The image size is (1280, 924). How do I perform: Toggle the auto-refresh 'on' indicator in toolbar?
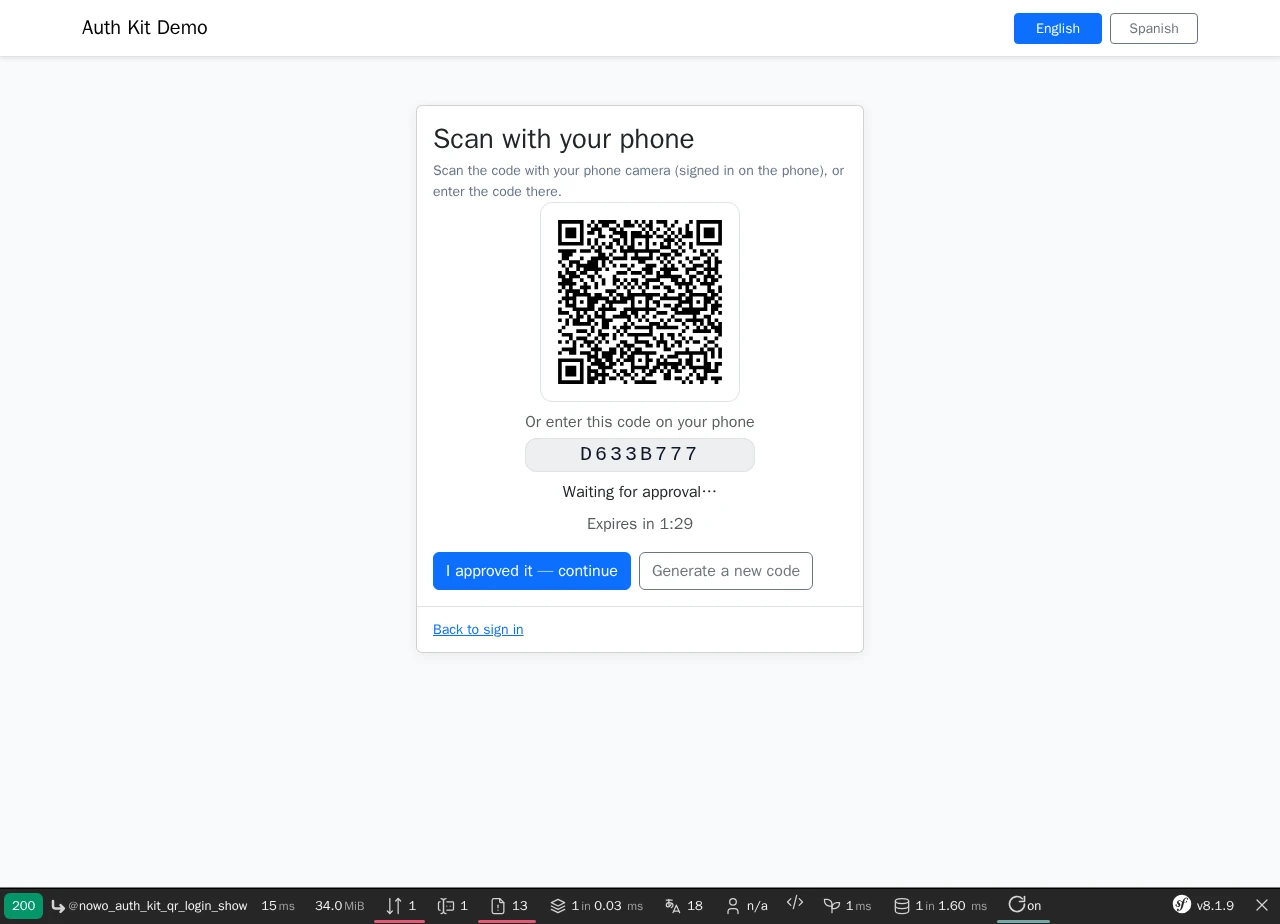1024,906
